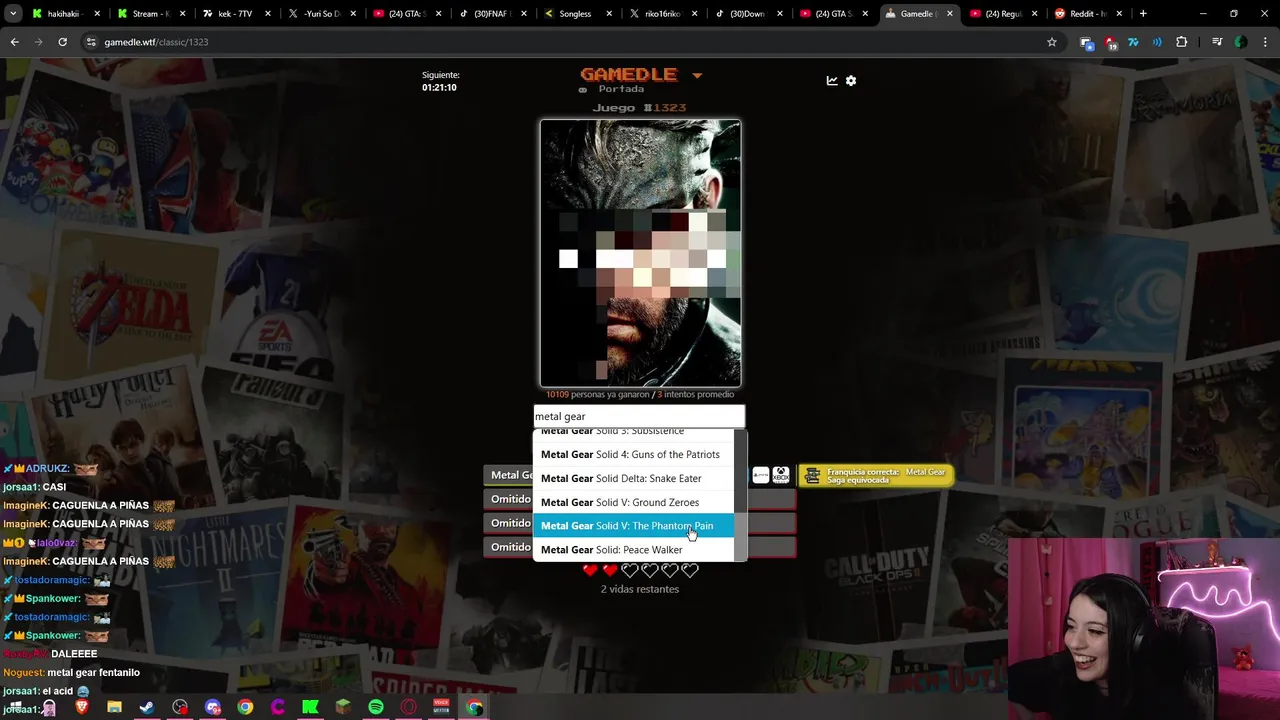Open File Explorer from taskbar
This screenshot has height=720, width=1280.
(x=114, y=707)
